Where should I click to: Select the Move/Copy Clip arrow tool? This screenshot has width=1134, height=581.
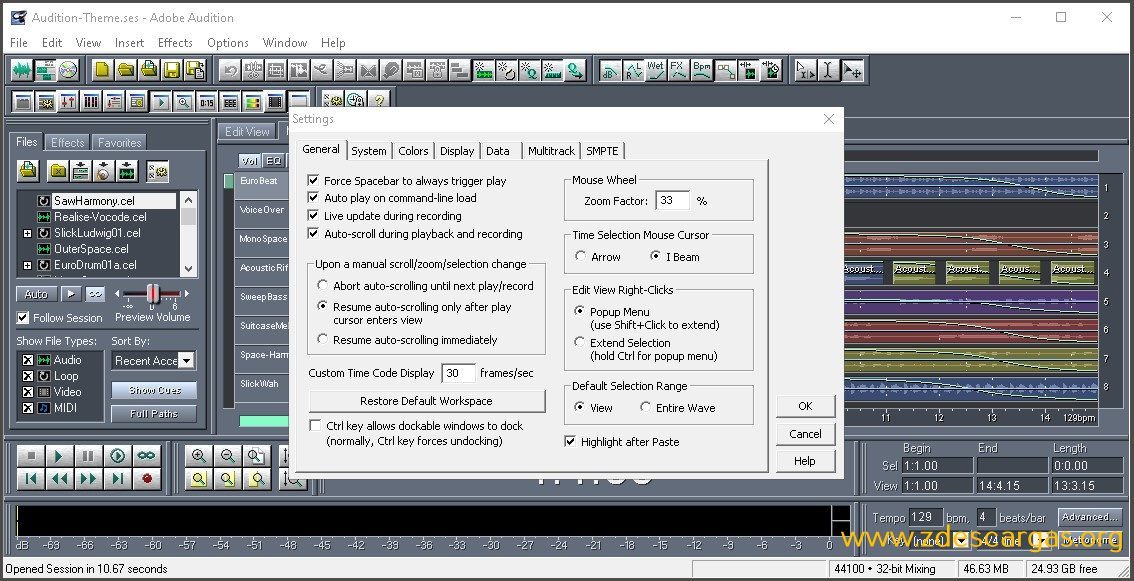click(x=852, y=70)
